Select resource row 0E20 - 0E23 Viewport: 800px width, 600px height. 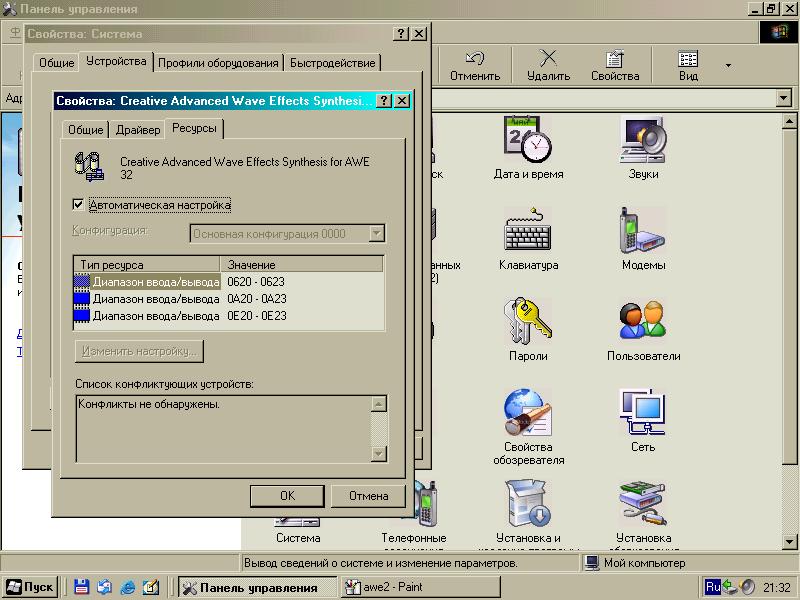229,316
